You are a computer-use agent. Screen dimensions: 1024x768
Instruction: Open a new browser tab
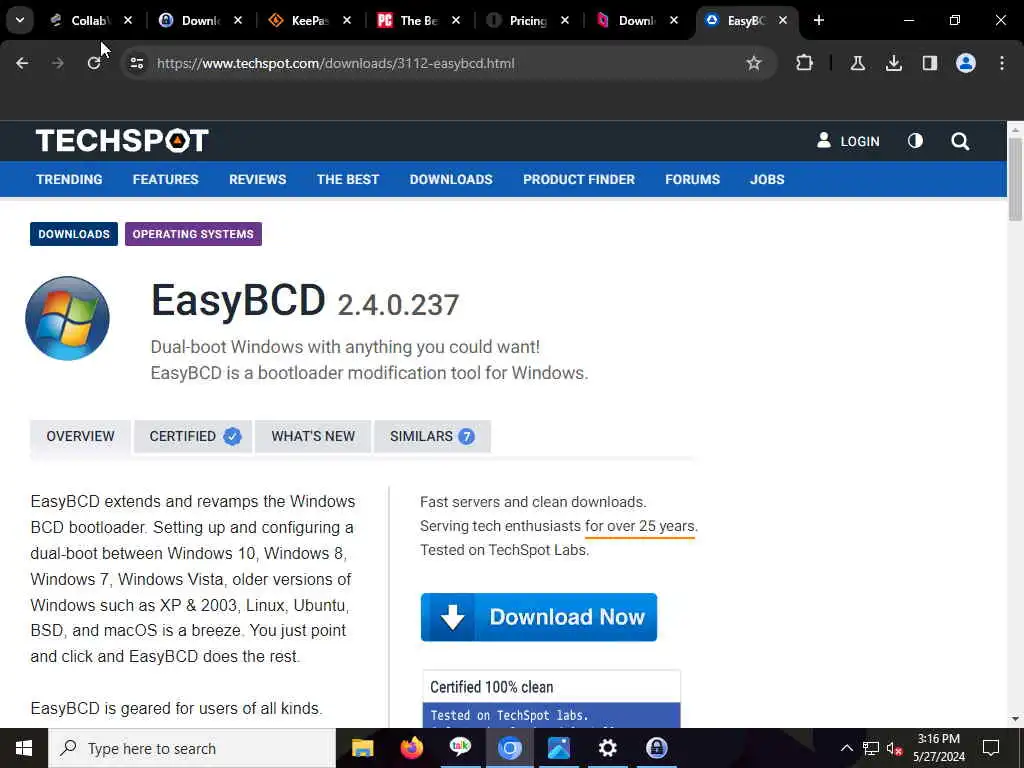(819, 20)
